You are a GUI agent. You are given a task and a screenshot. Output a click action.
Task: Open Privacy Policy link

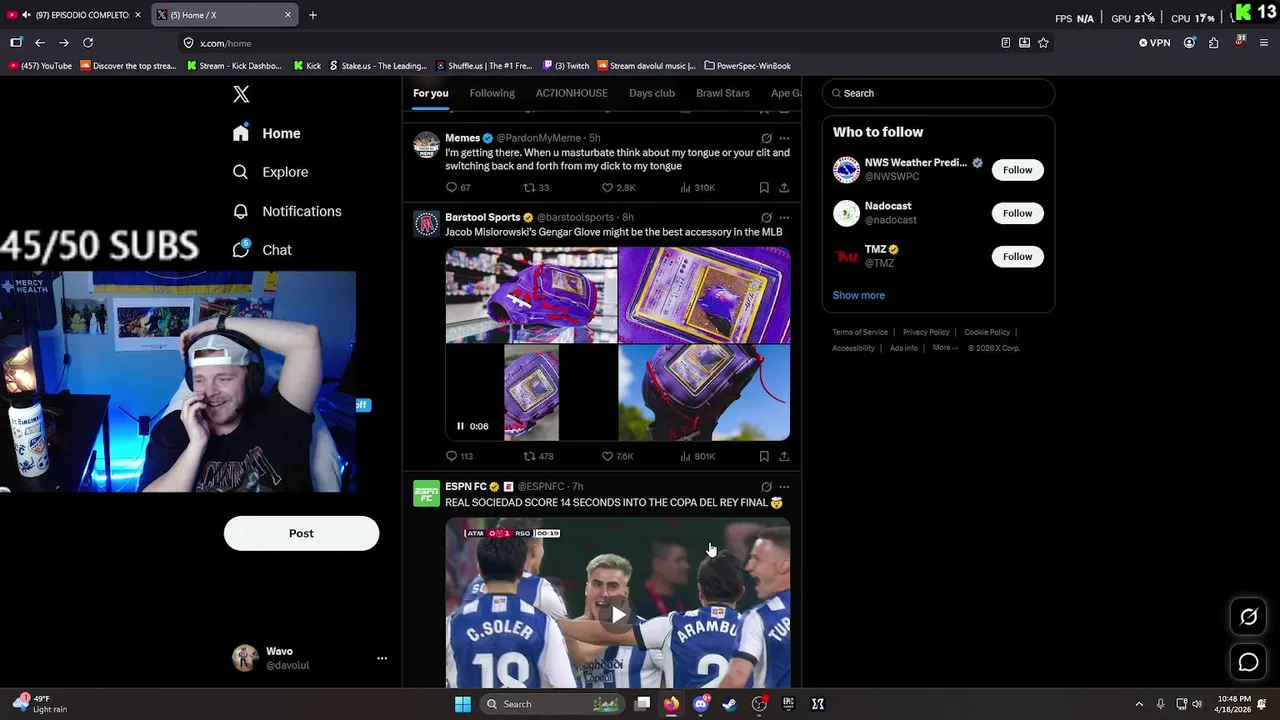tap(926, 332)
